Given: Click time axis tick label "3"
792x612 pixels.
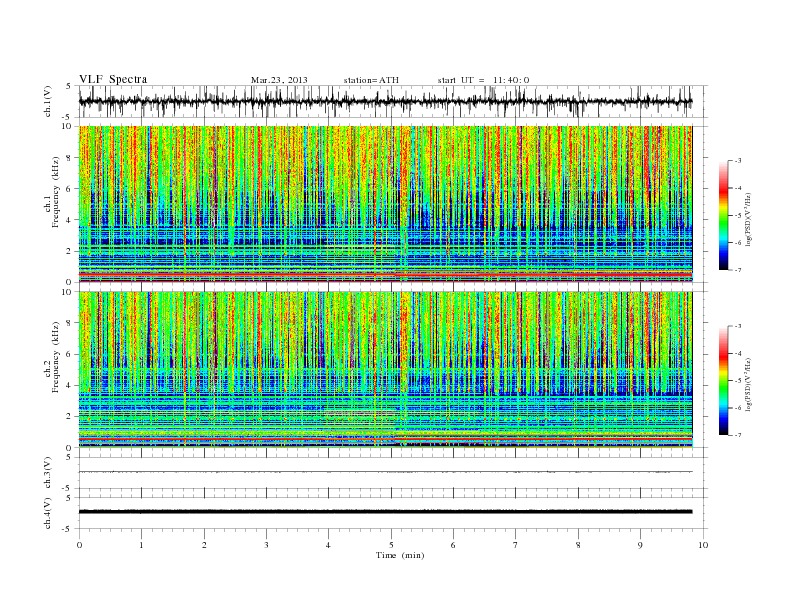Looking at the screenshot, I should coord(266,545).
